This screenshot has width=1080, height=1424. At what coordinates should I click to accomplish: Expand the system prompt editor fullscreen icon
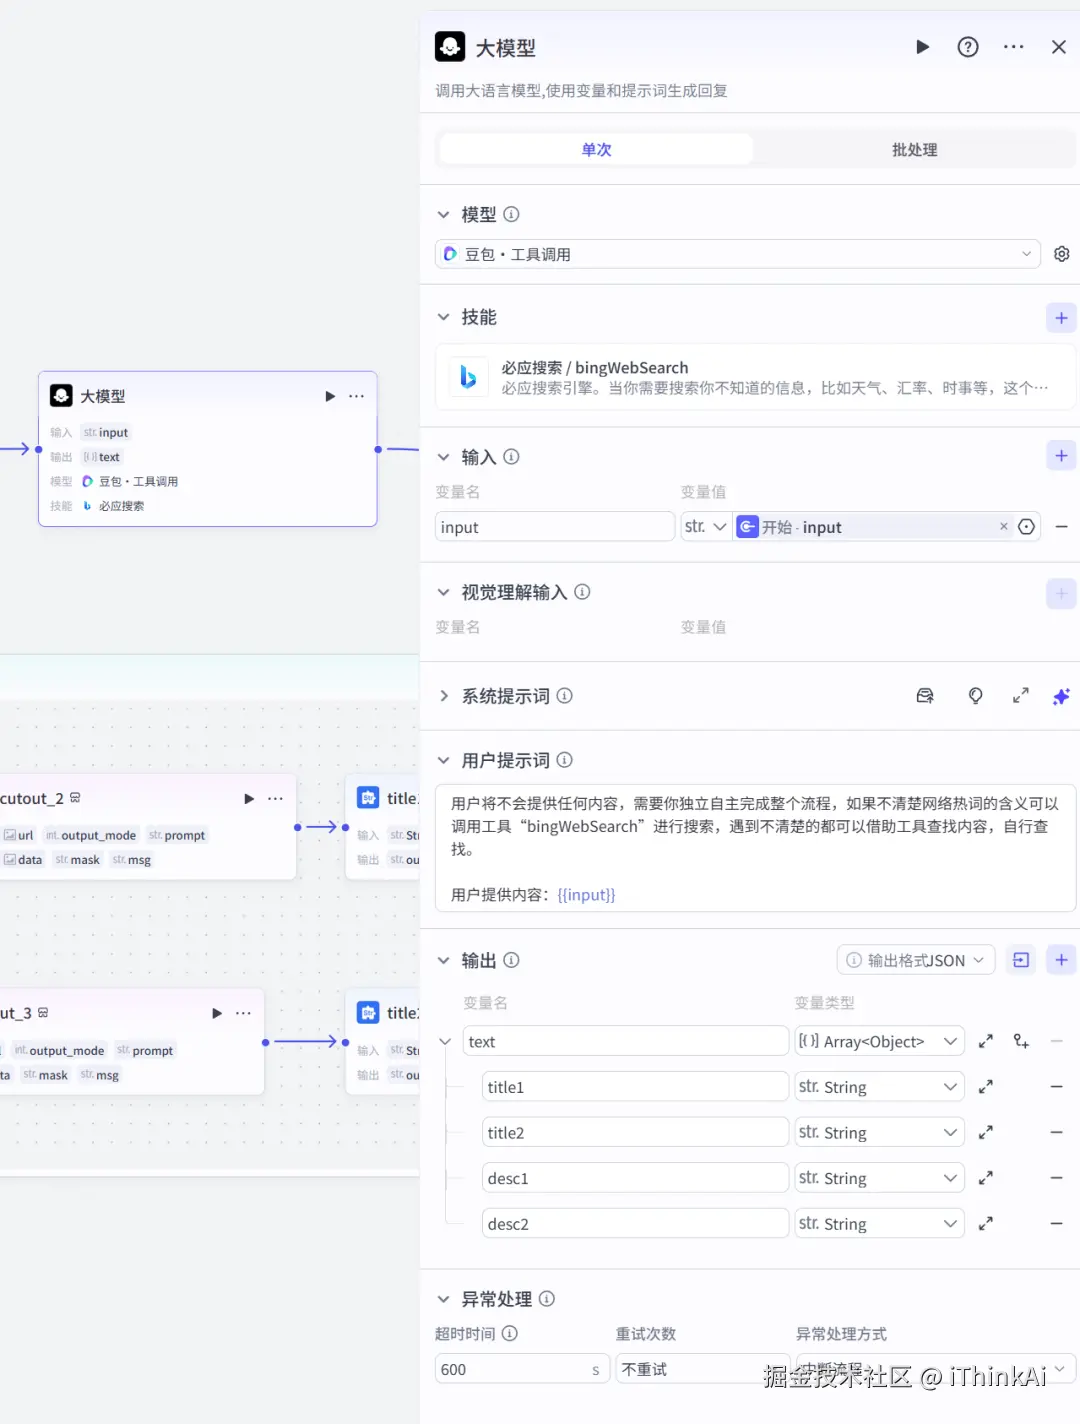click(x=1020, y=695)
